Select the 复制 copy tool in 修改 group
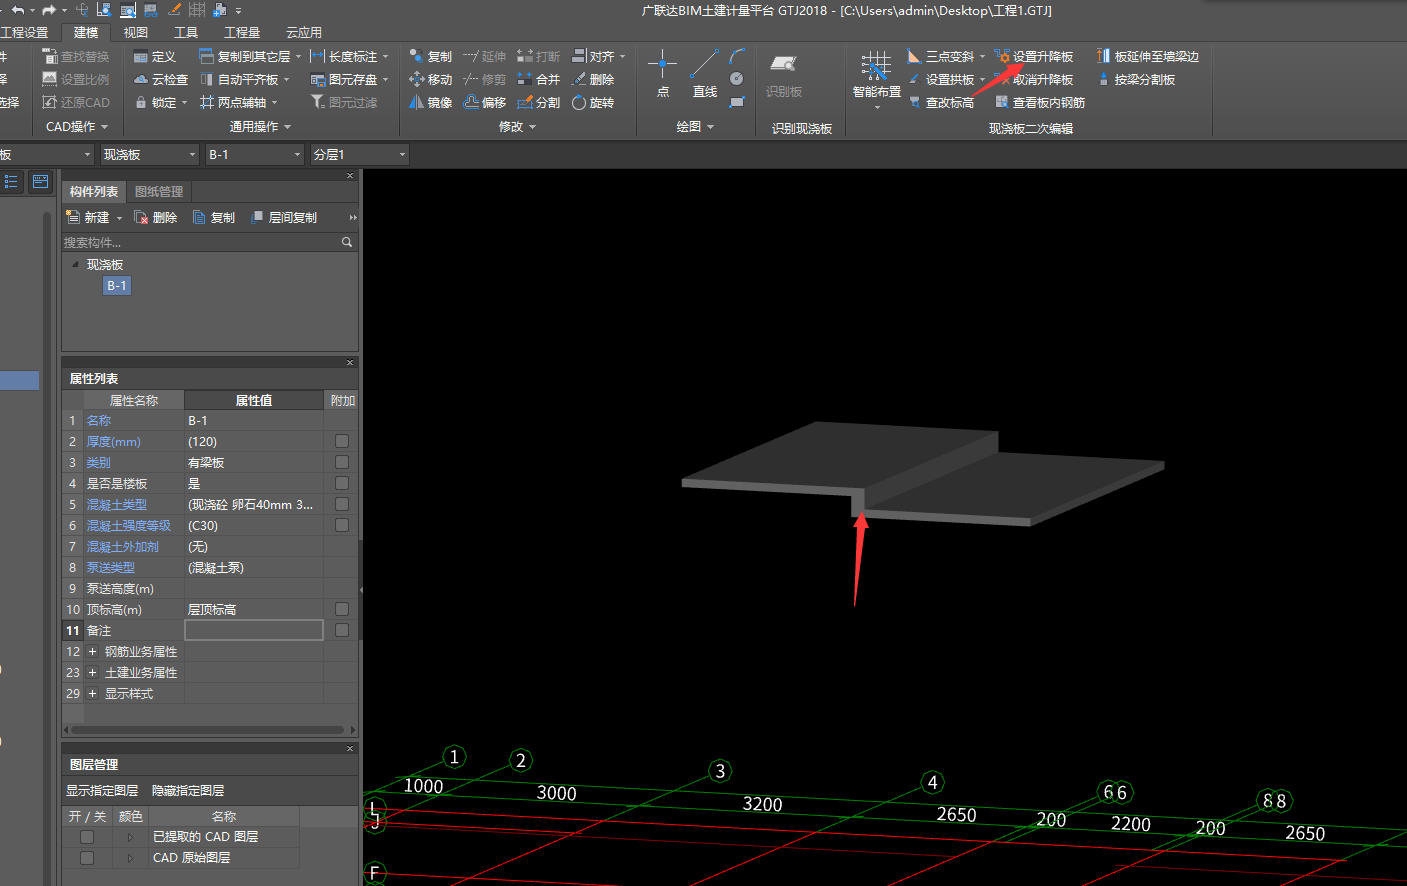Screen dimensions: 1407x886 (x=431, y=57)
